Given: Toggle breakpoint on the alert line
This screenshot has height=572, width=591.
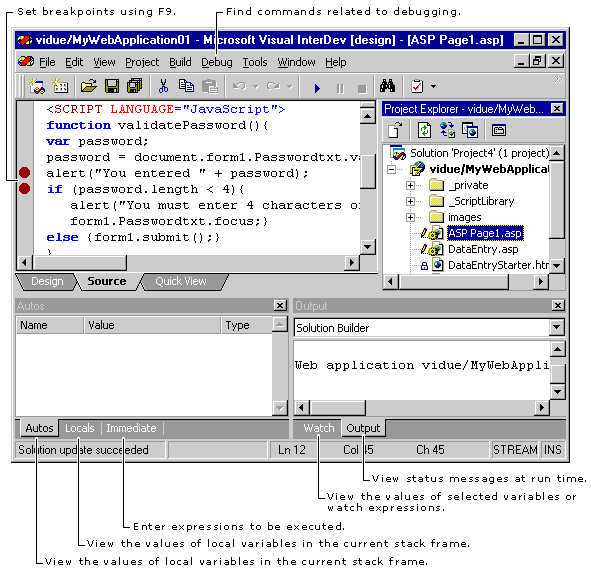Looking at the screenshot, I should point(24,173).
